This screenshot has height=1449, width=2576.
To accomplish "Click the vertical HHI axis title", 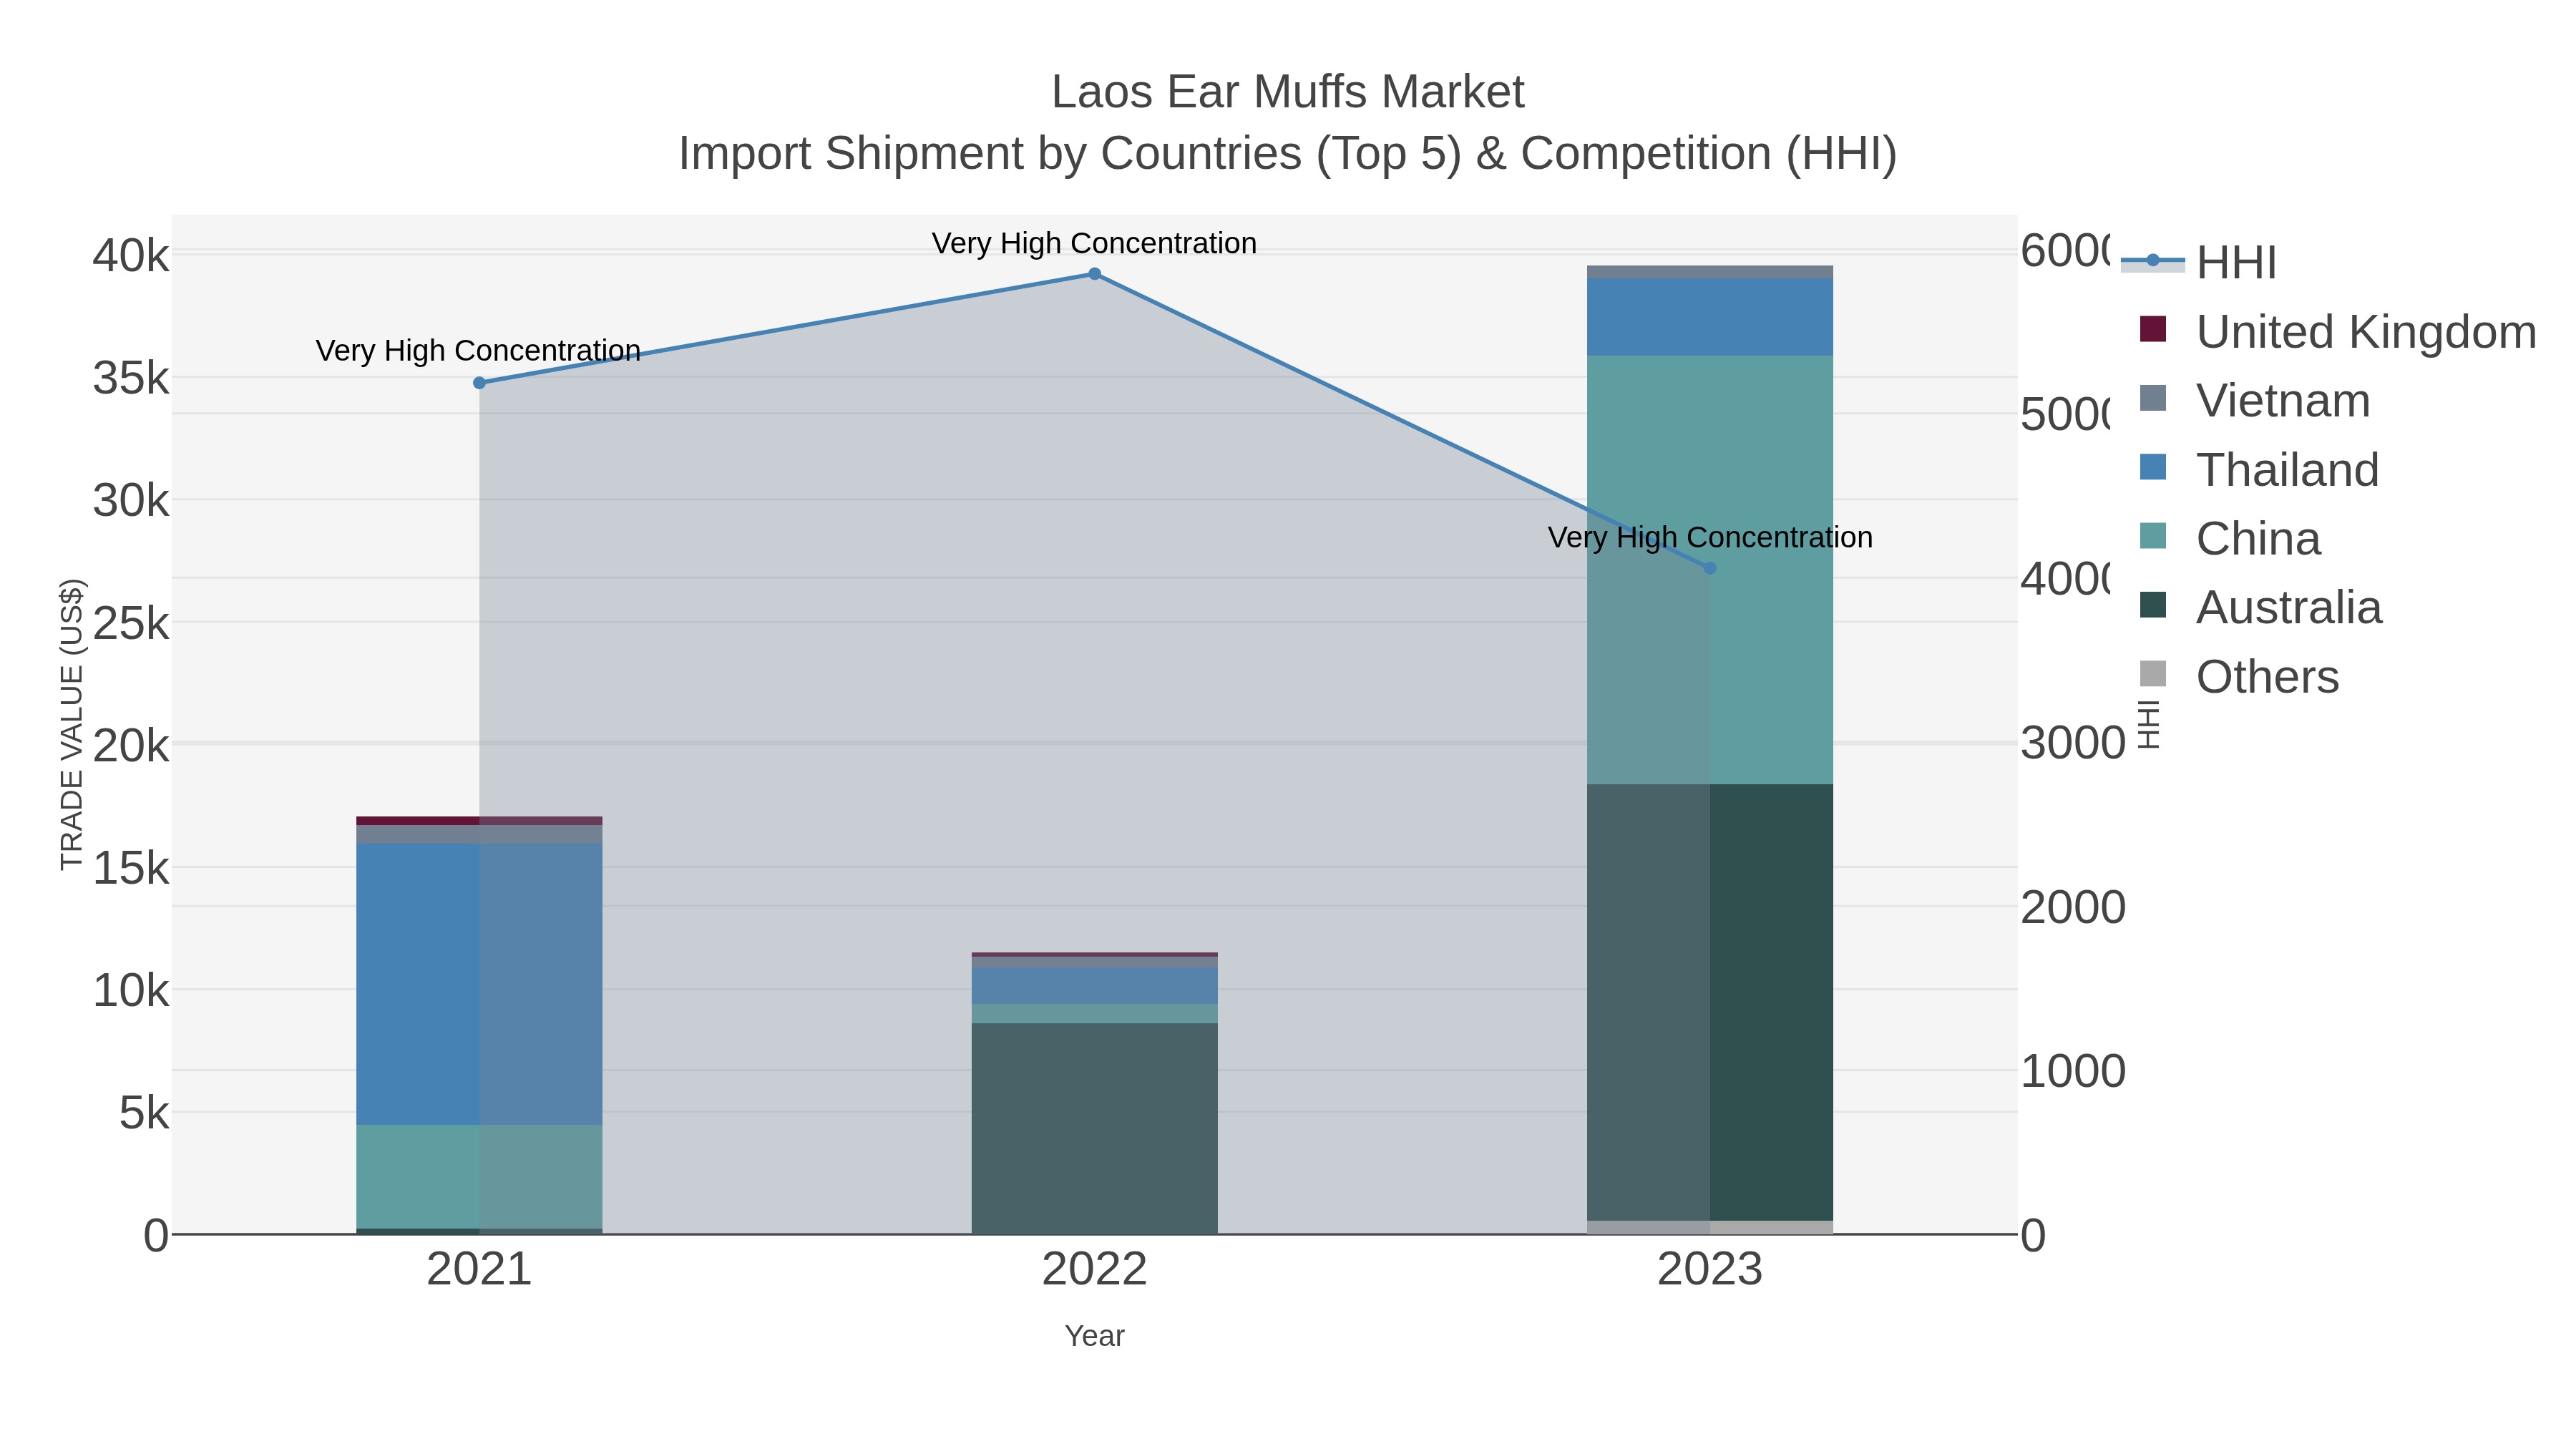I will coord(2148,724).
